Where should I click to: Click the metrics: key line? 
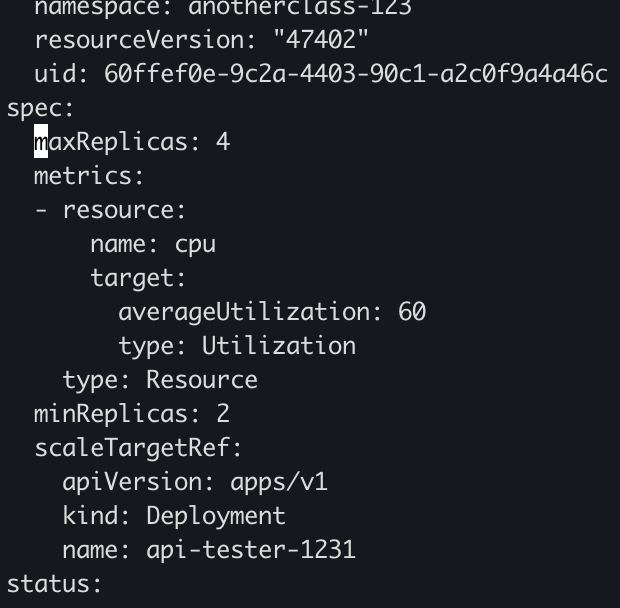click(89, 176)
